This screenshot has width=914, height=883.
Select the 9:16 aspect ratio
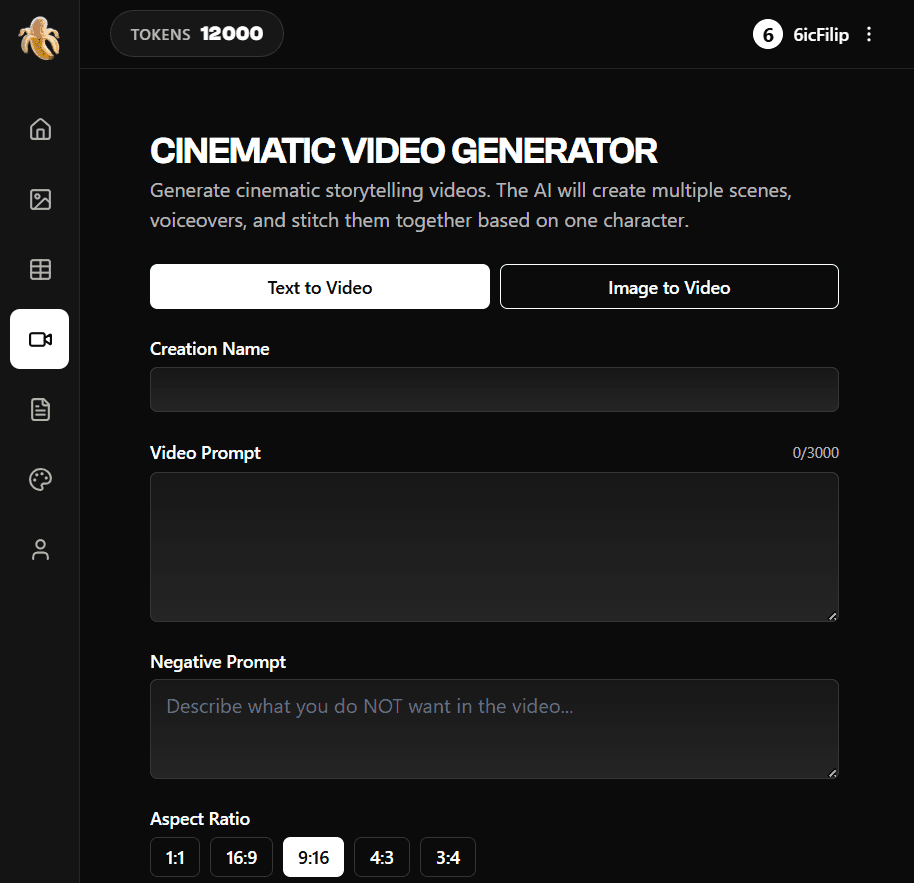tap(313, 857)
